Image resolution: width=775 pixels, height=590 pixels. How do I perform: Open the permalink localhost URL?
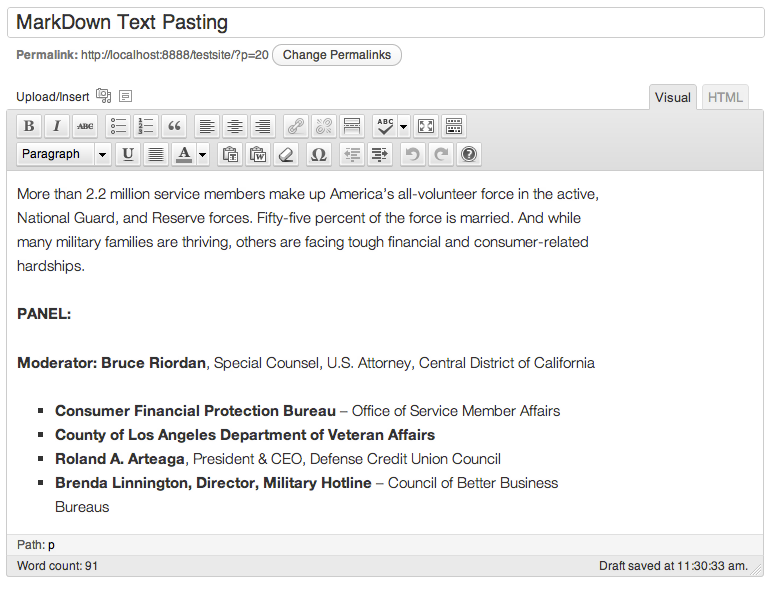point(175,55)
